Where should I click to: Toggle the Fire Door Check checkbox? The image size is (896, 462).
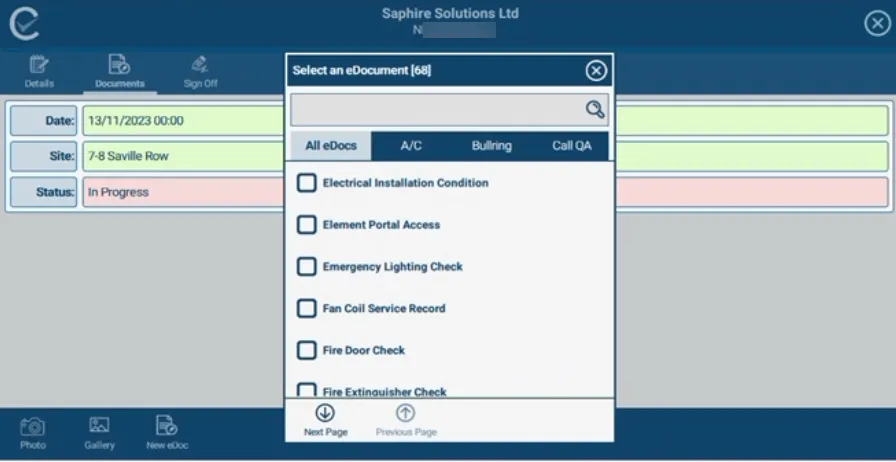point(307,351)
